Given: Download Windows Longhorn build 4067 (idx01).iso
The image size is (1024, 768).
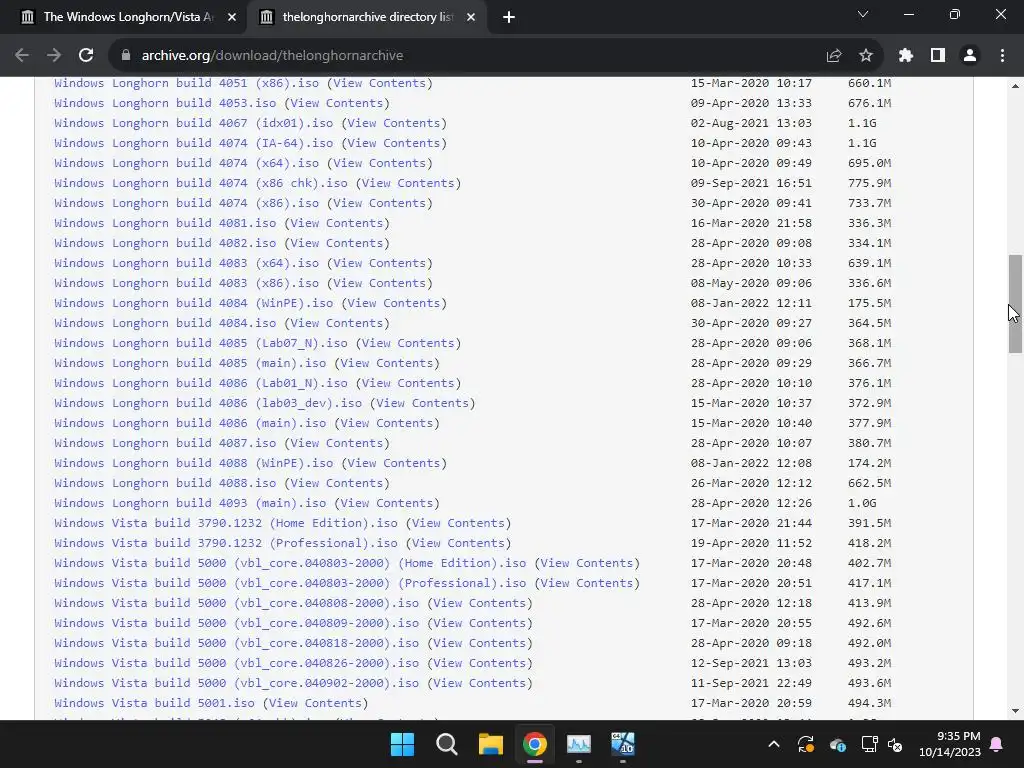Looking at the screenshot, I should click(x=193, y=123).
